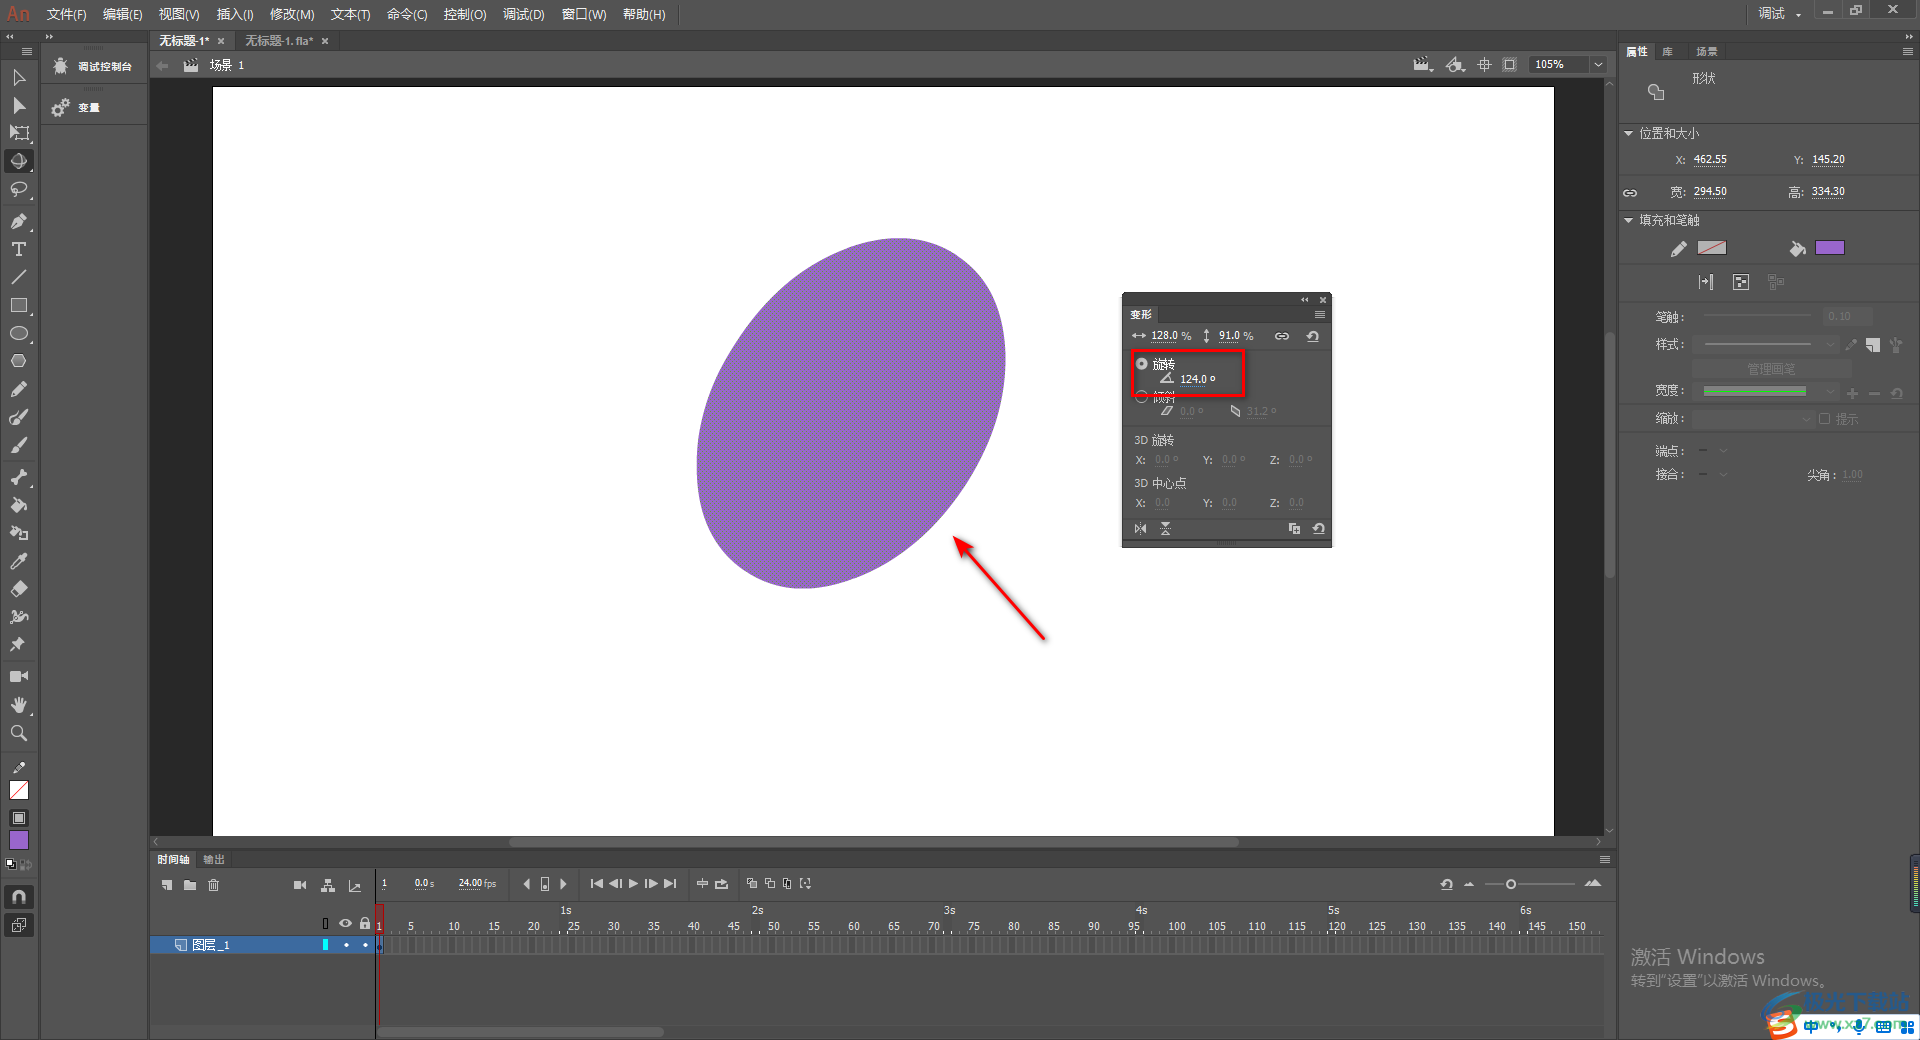Choose the Paint Bucket tool
The height and width of the screenshot is (1040, 1920).
coord(19,505)
